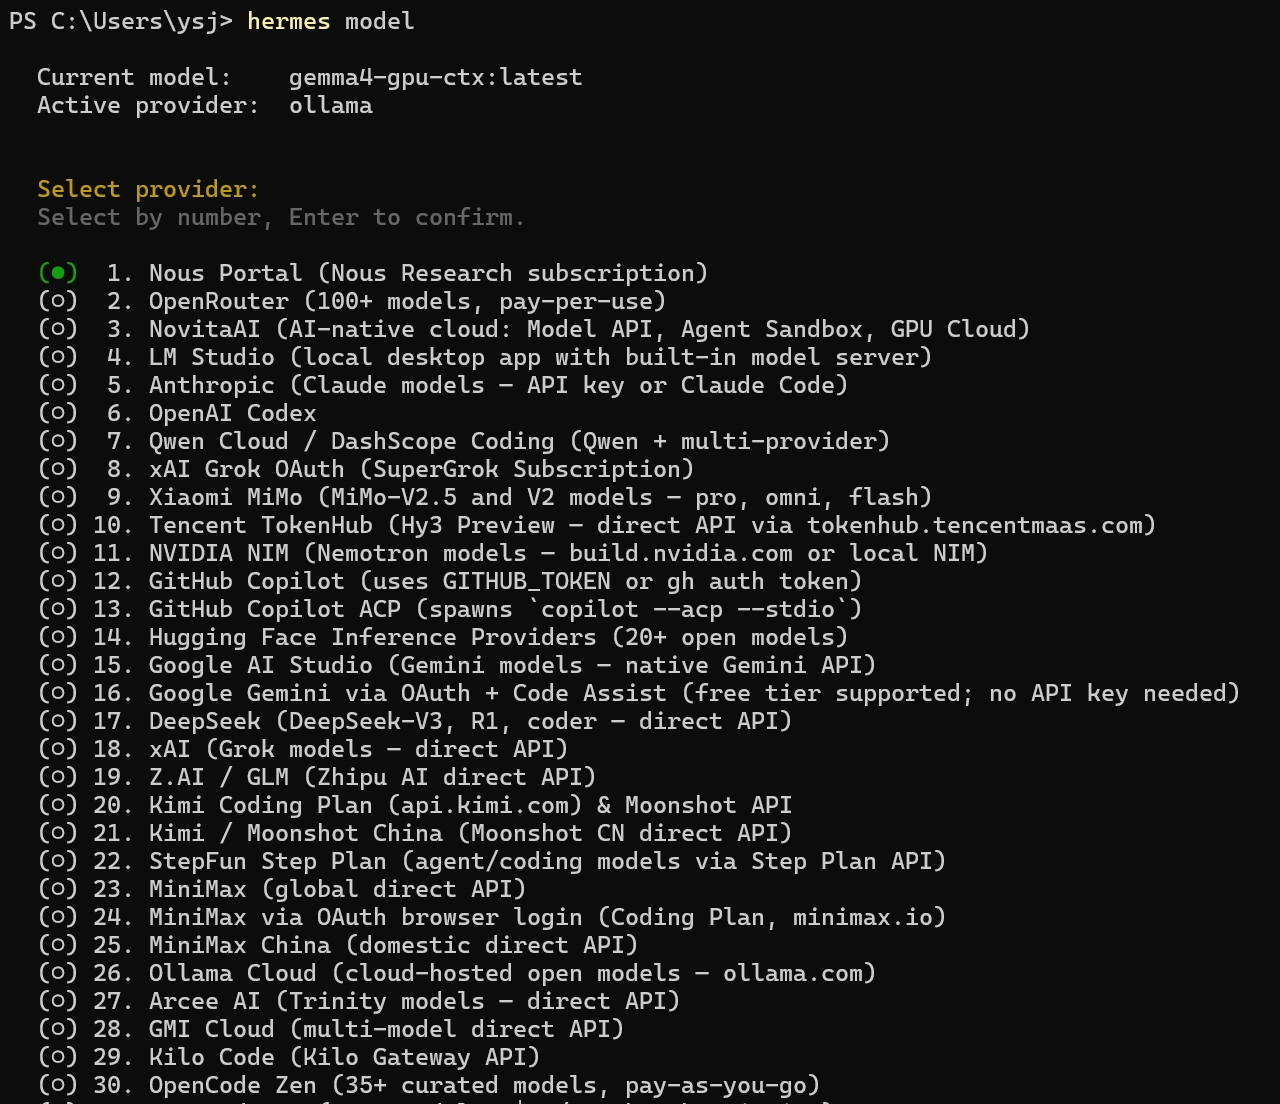This screenshot has height=1104, width=1280.
Task: Choose the Google AI Studio entry
Action: click(x=512, y=665)
